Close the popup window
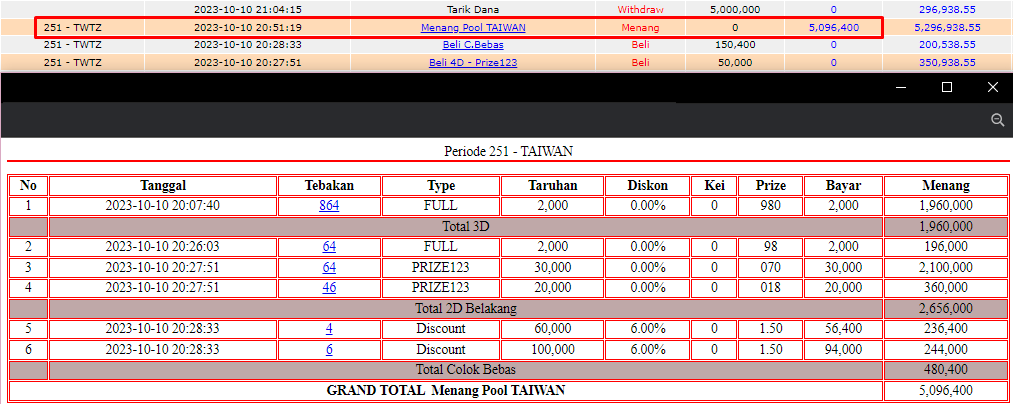Screen dimensions: 1013x404 [993, 87]
